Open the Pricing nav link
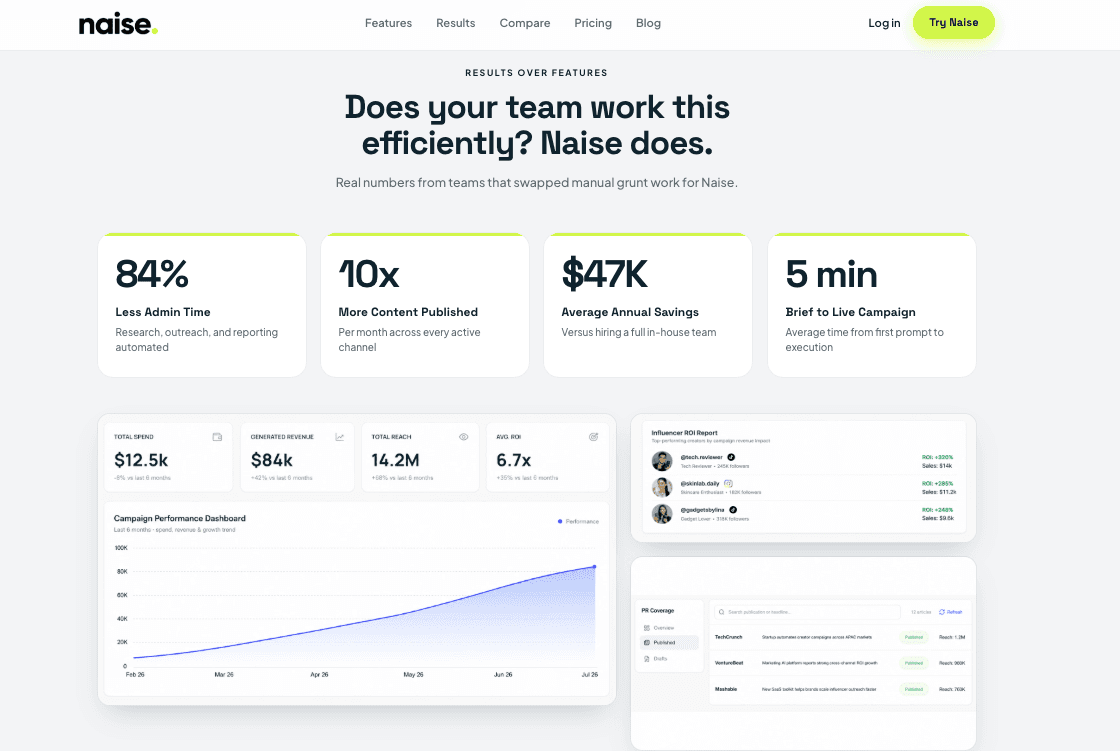Viewport: 1120px width, 751px height. pyautogui.click(x=593, y=23)
